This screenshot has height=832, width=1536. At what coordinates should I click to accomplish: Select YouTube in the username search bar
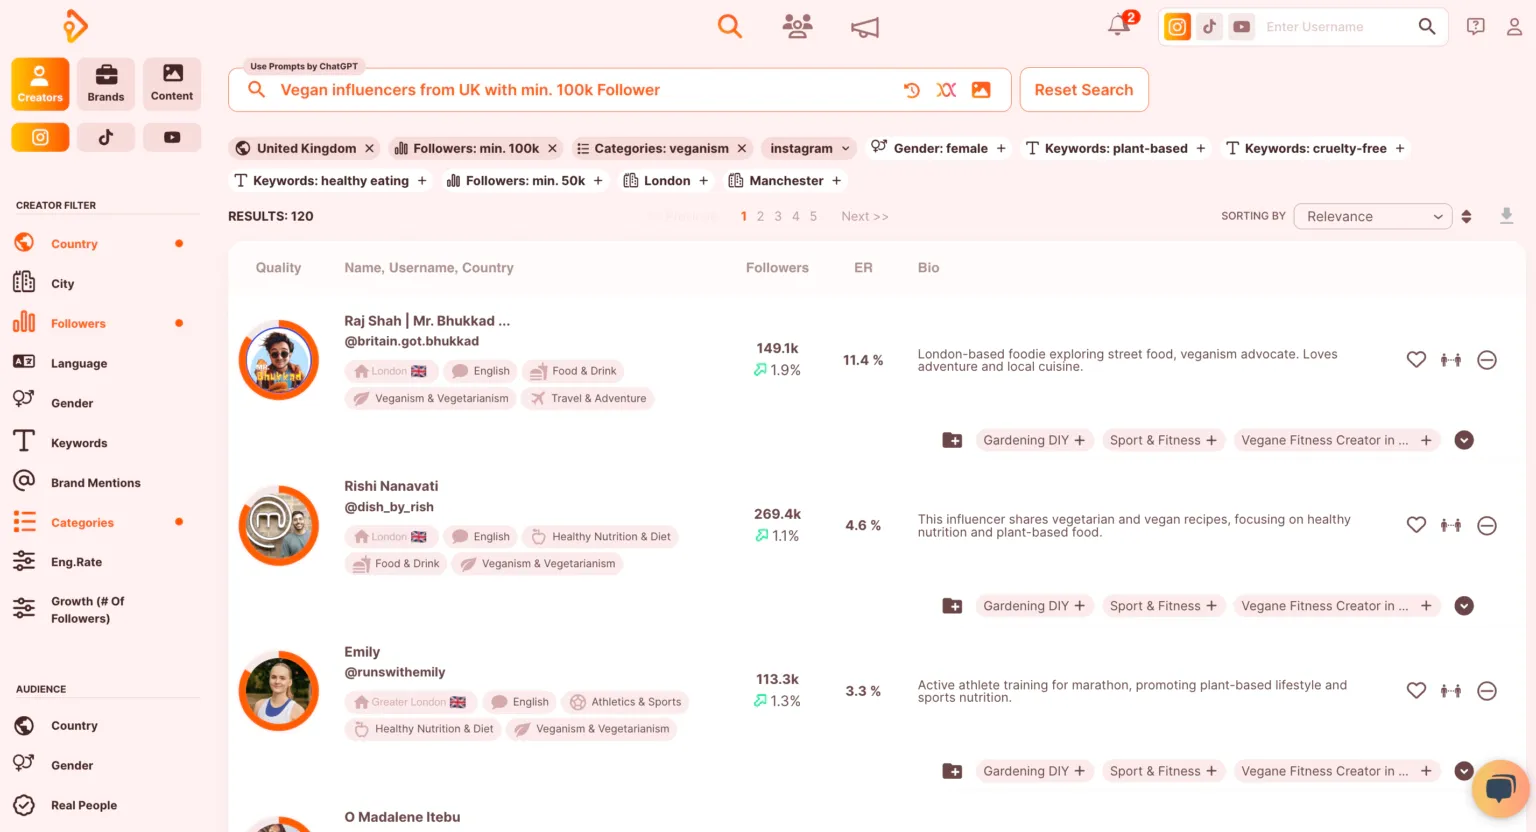[x=1242, y=27]
